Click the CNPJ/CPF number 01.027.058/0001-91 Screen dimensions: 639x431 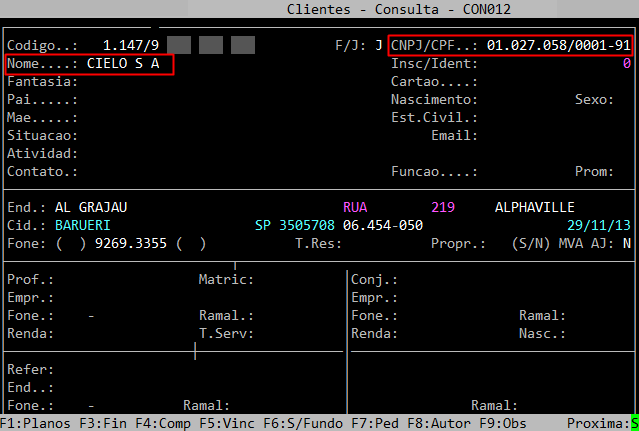558,46
